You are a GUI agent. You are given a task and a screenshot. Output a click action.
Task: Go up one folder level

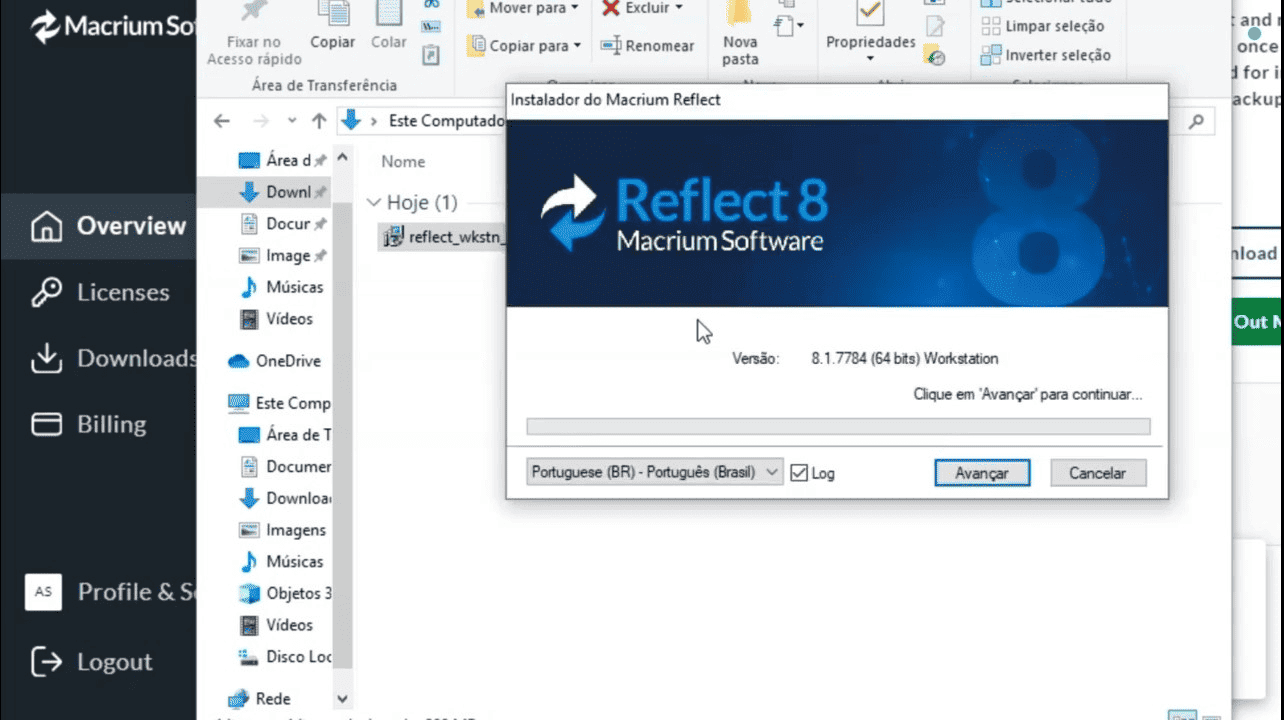(x=319, y=121)
